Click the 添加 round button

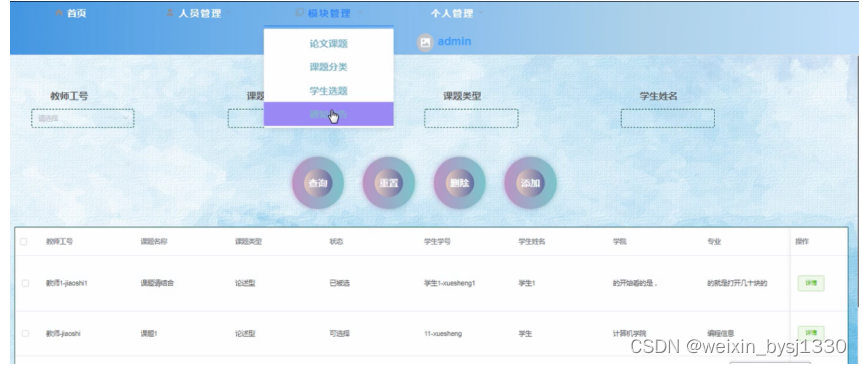(x=531, y=183)
